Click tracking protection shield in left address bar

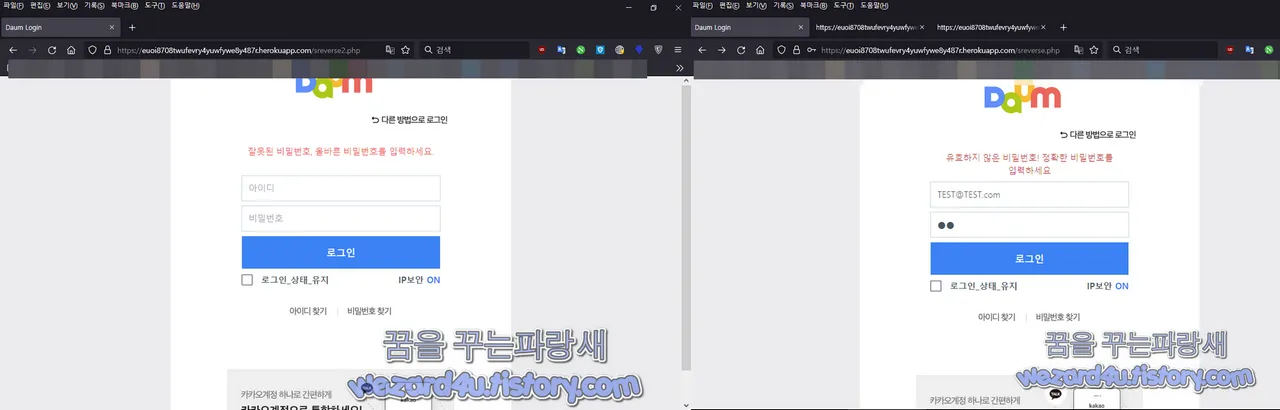(92, 49)
